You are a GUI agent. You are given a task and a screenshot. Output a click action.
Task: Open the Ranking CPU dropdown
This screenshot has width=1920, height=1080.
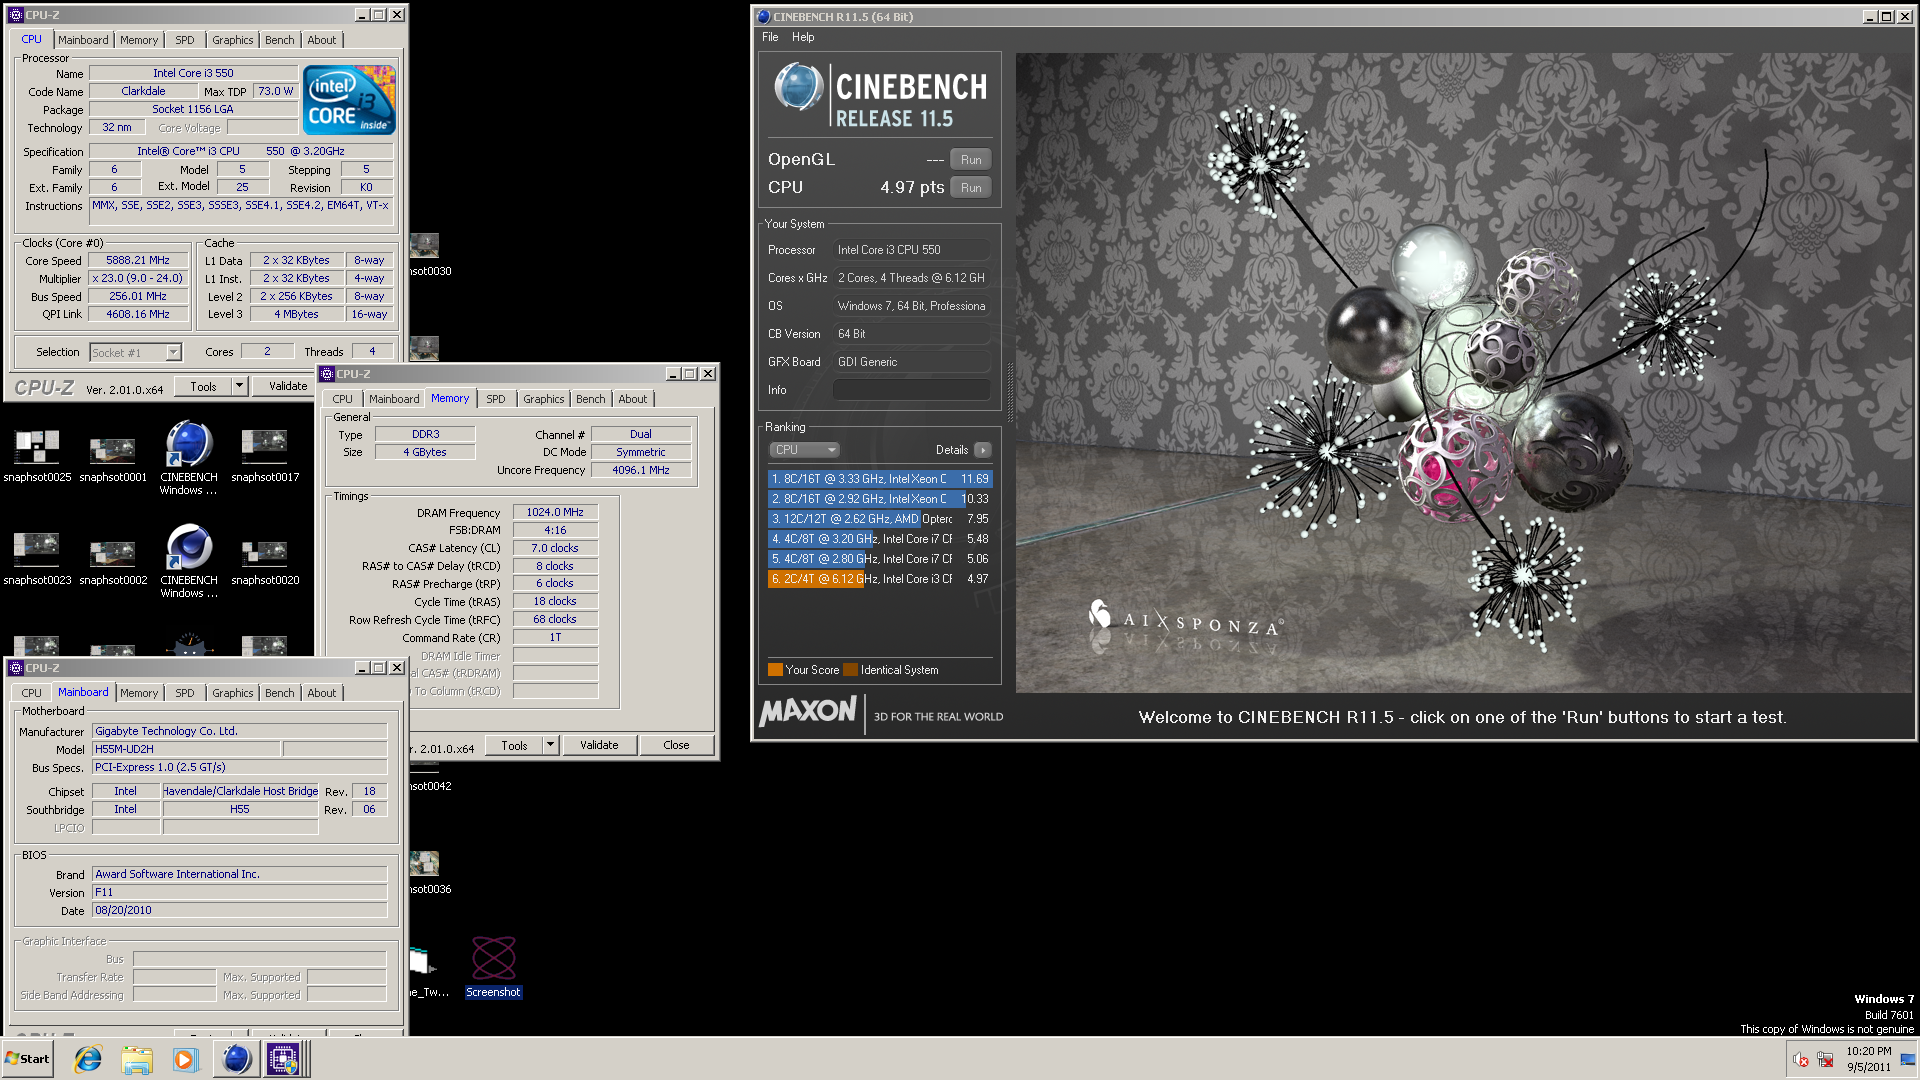804,450
